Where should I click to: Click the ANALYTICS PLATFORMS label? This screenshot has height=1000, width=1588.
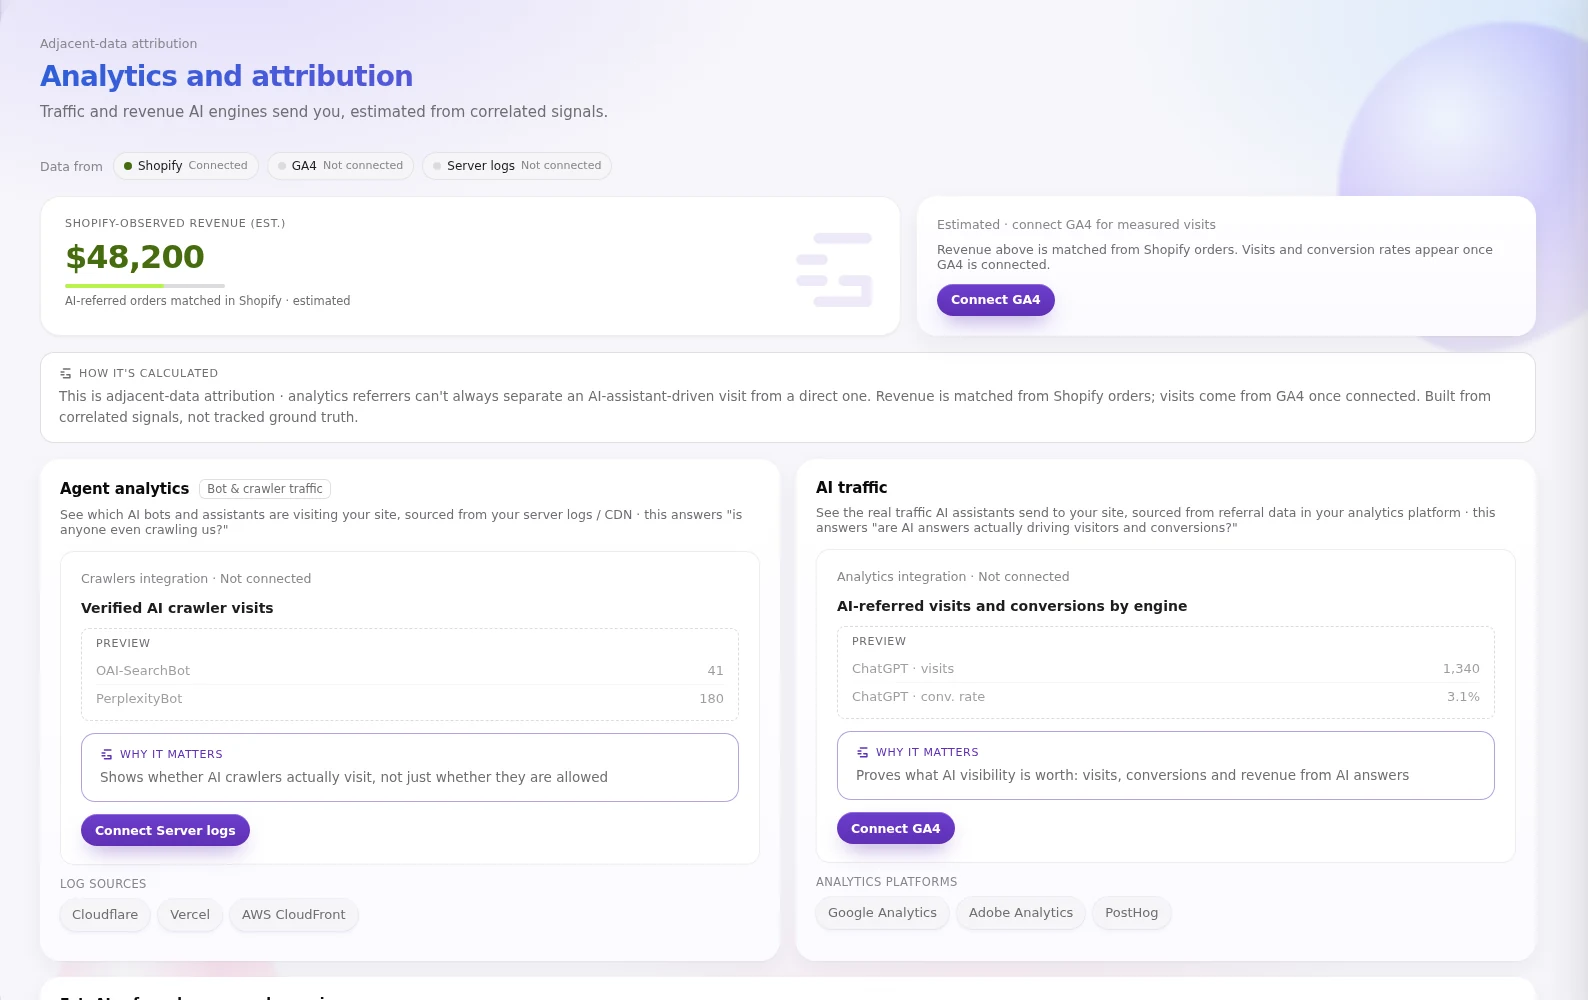point(886,882)
